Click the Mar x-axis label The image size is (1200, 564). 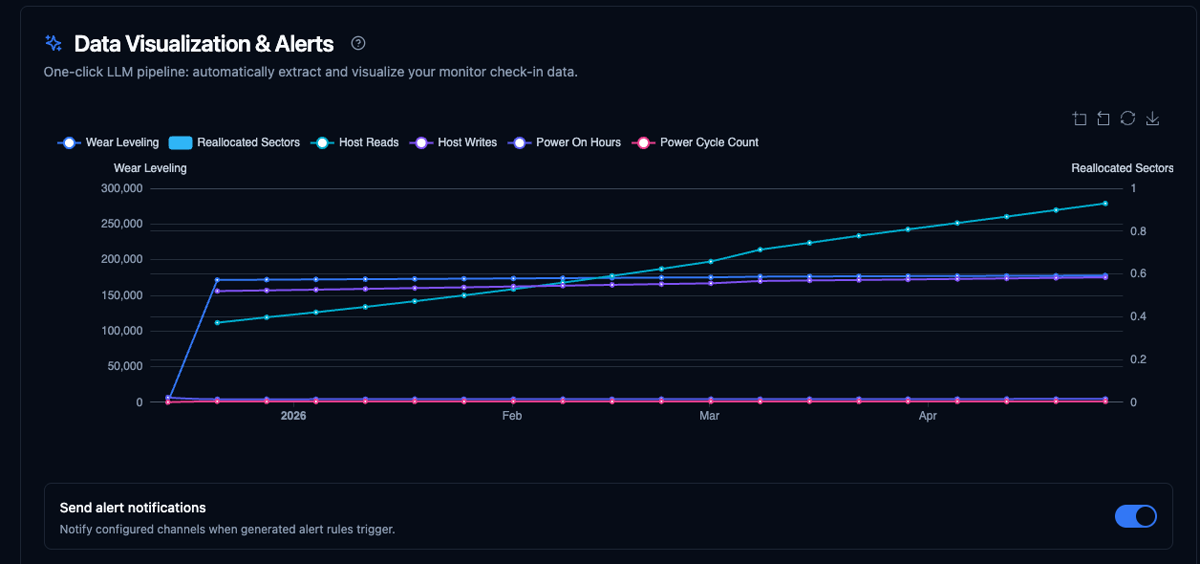pos(709,416)
